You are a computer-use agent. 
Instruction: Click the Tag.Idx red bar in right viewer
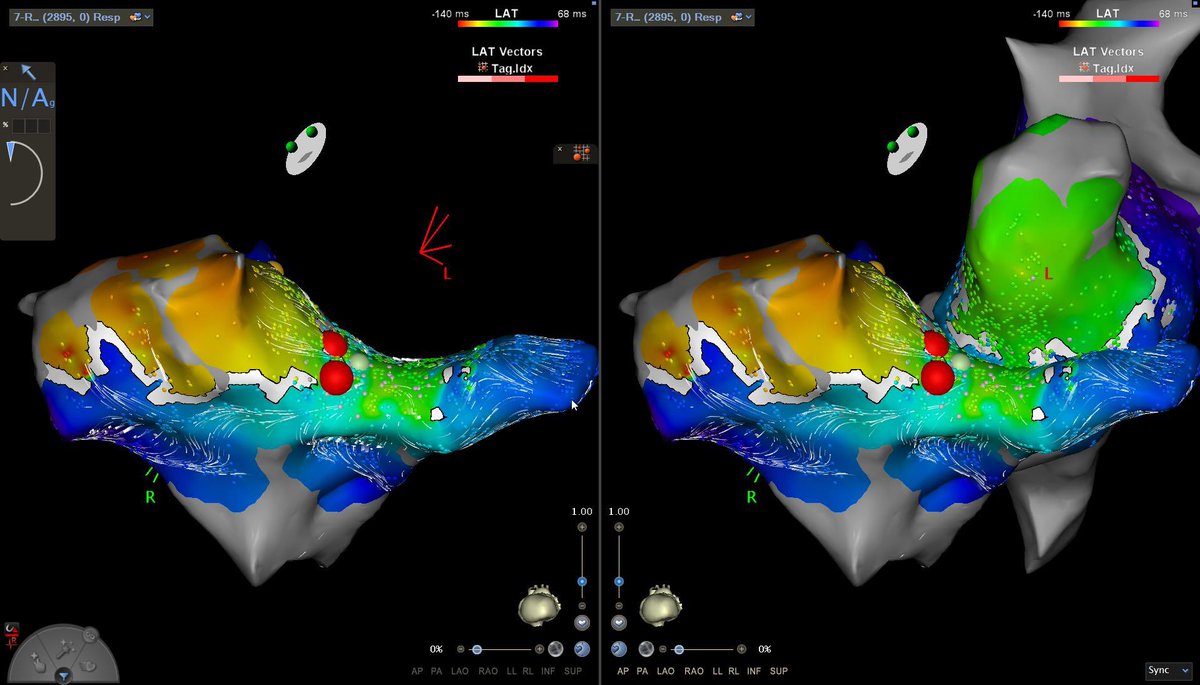[x=1109, y=79]
